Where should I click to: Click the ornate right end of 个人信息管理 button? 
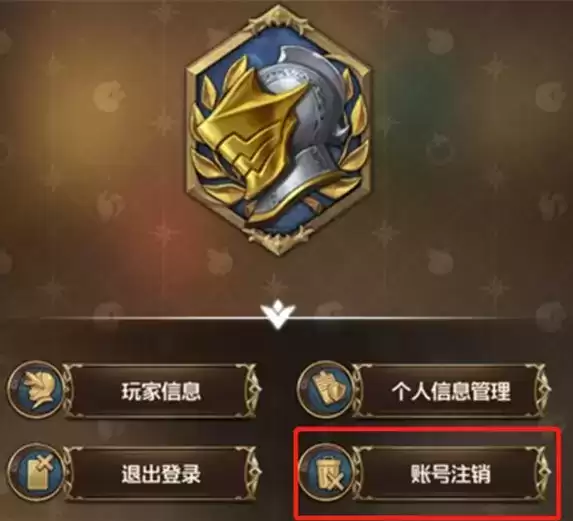[542, 391]
